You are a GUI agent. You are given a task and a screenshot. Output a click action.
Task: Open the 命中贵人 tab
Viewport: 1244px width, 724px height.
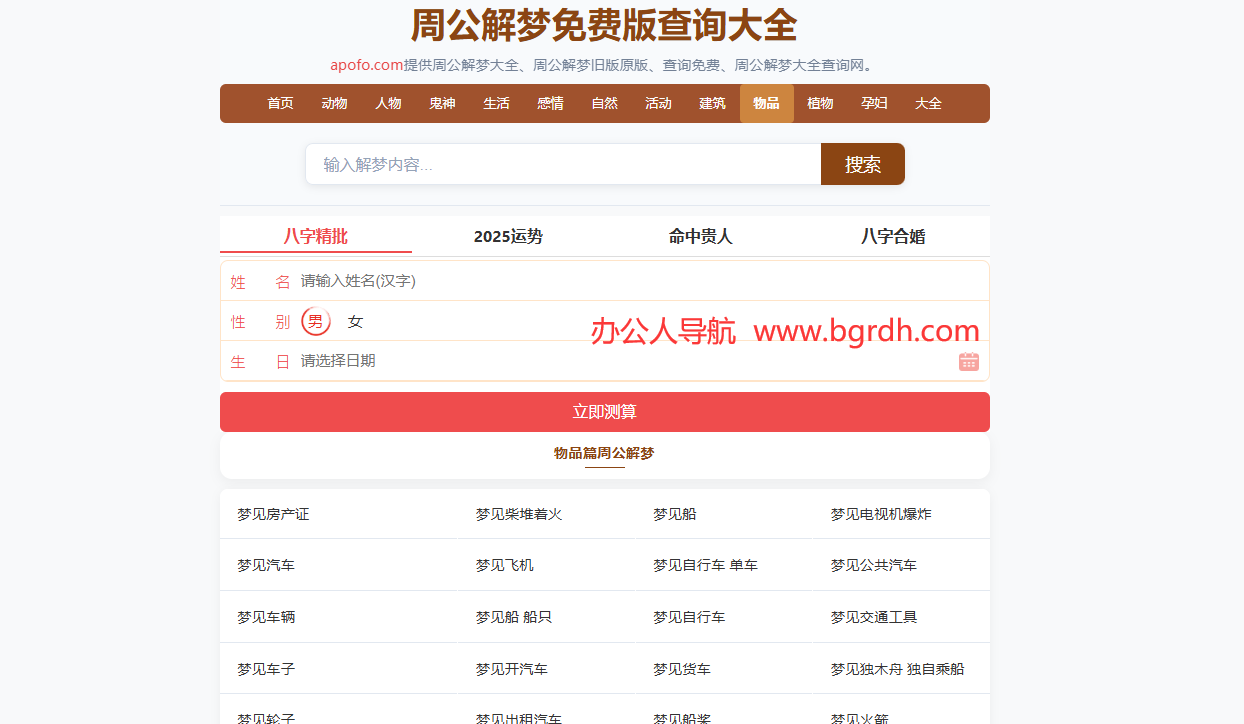coord(700,236)
